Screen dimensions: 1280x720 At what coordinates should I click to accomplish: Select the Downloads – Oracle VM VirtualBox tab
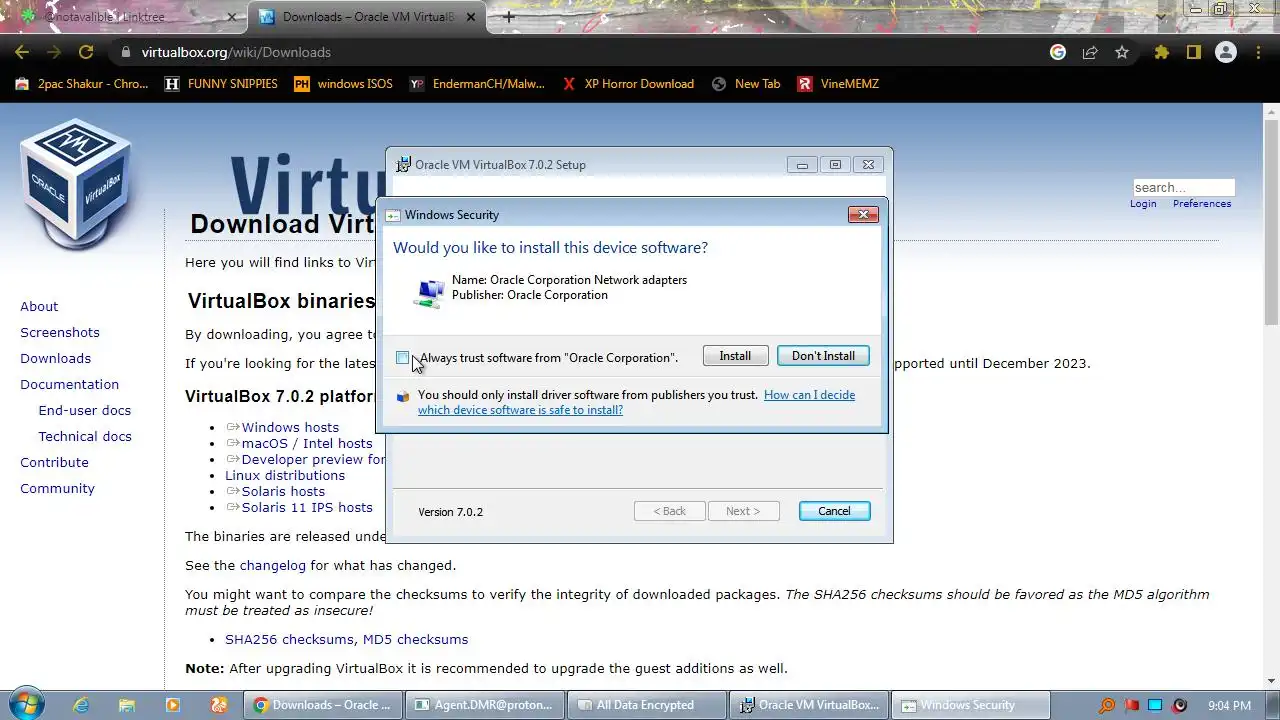pos(366,17)
